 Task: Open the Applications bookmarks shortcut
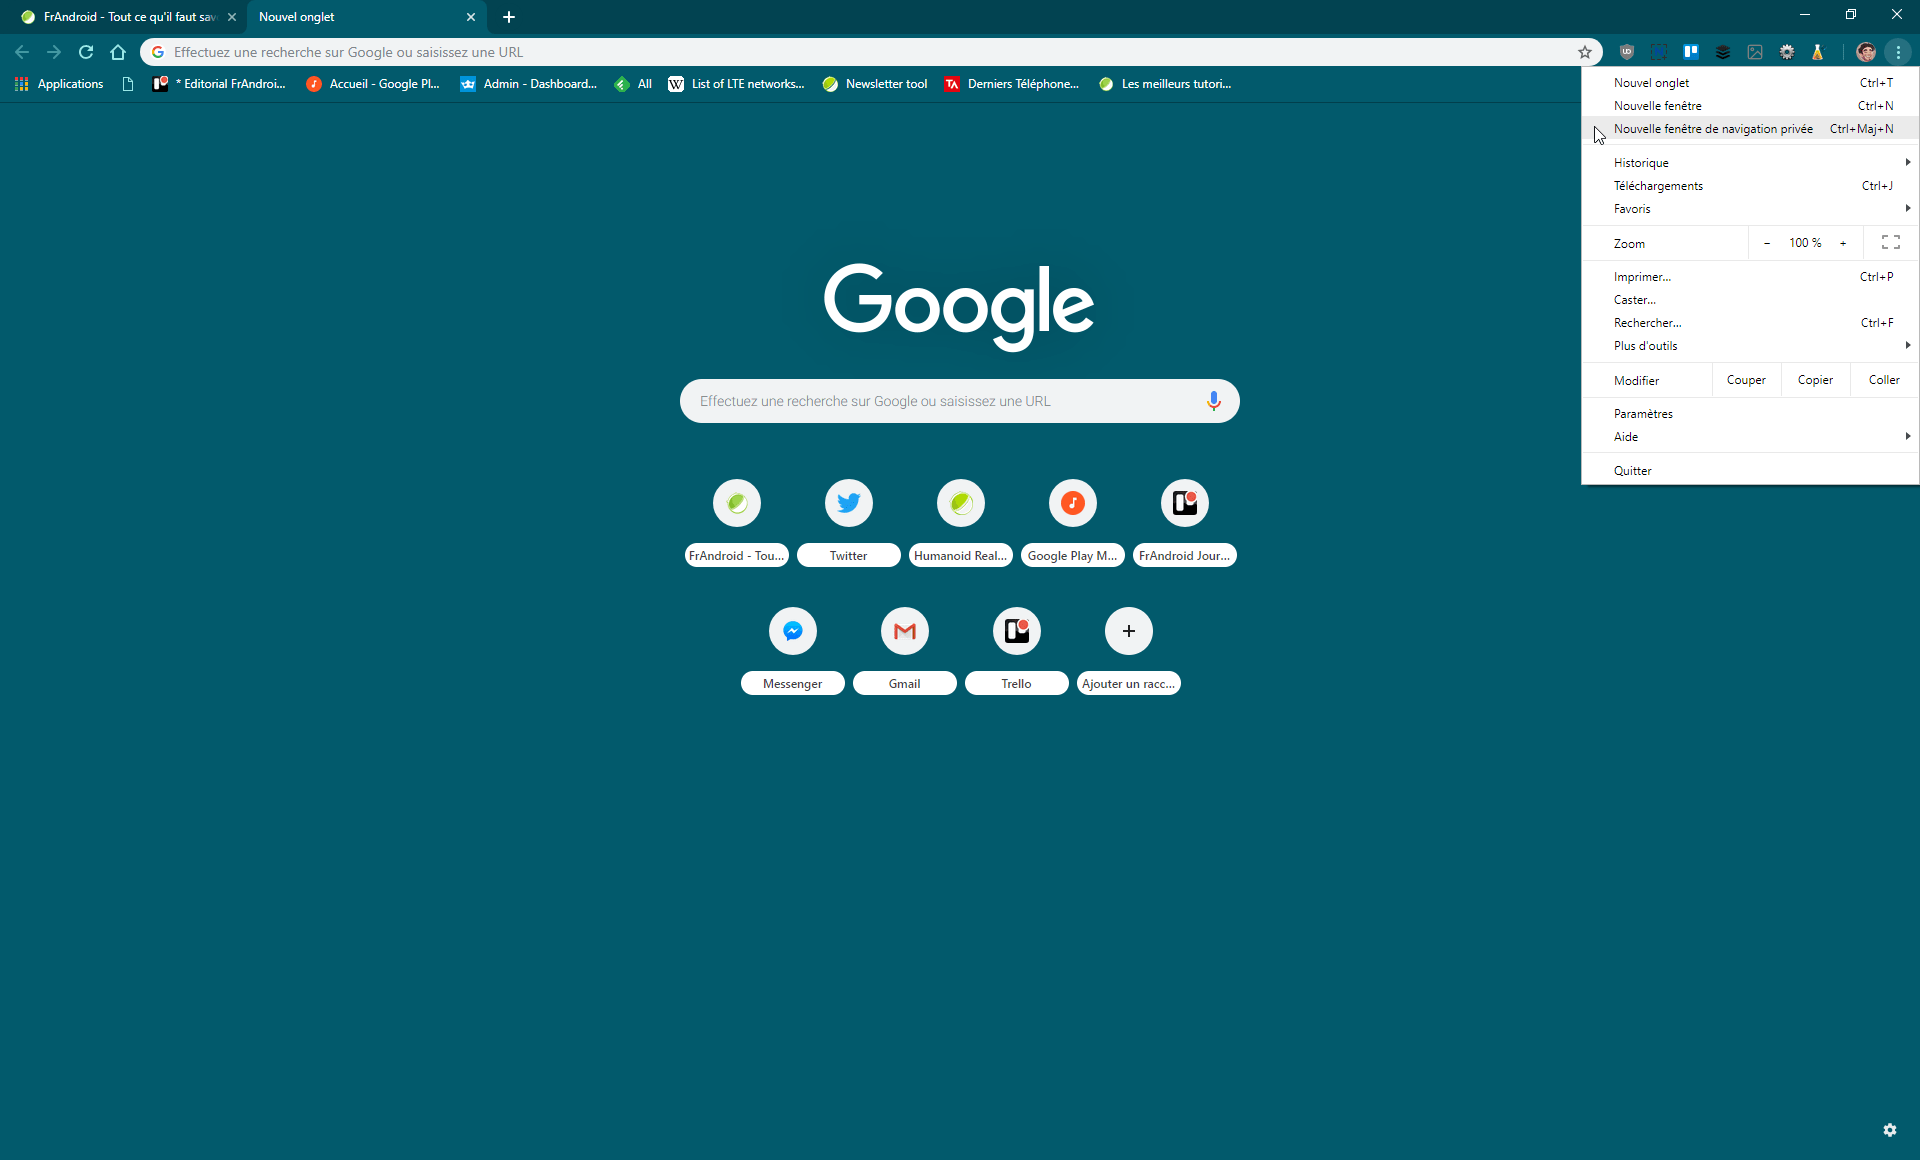pos(59,84)
